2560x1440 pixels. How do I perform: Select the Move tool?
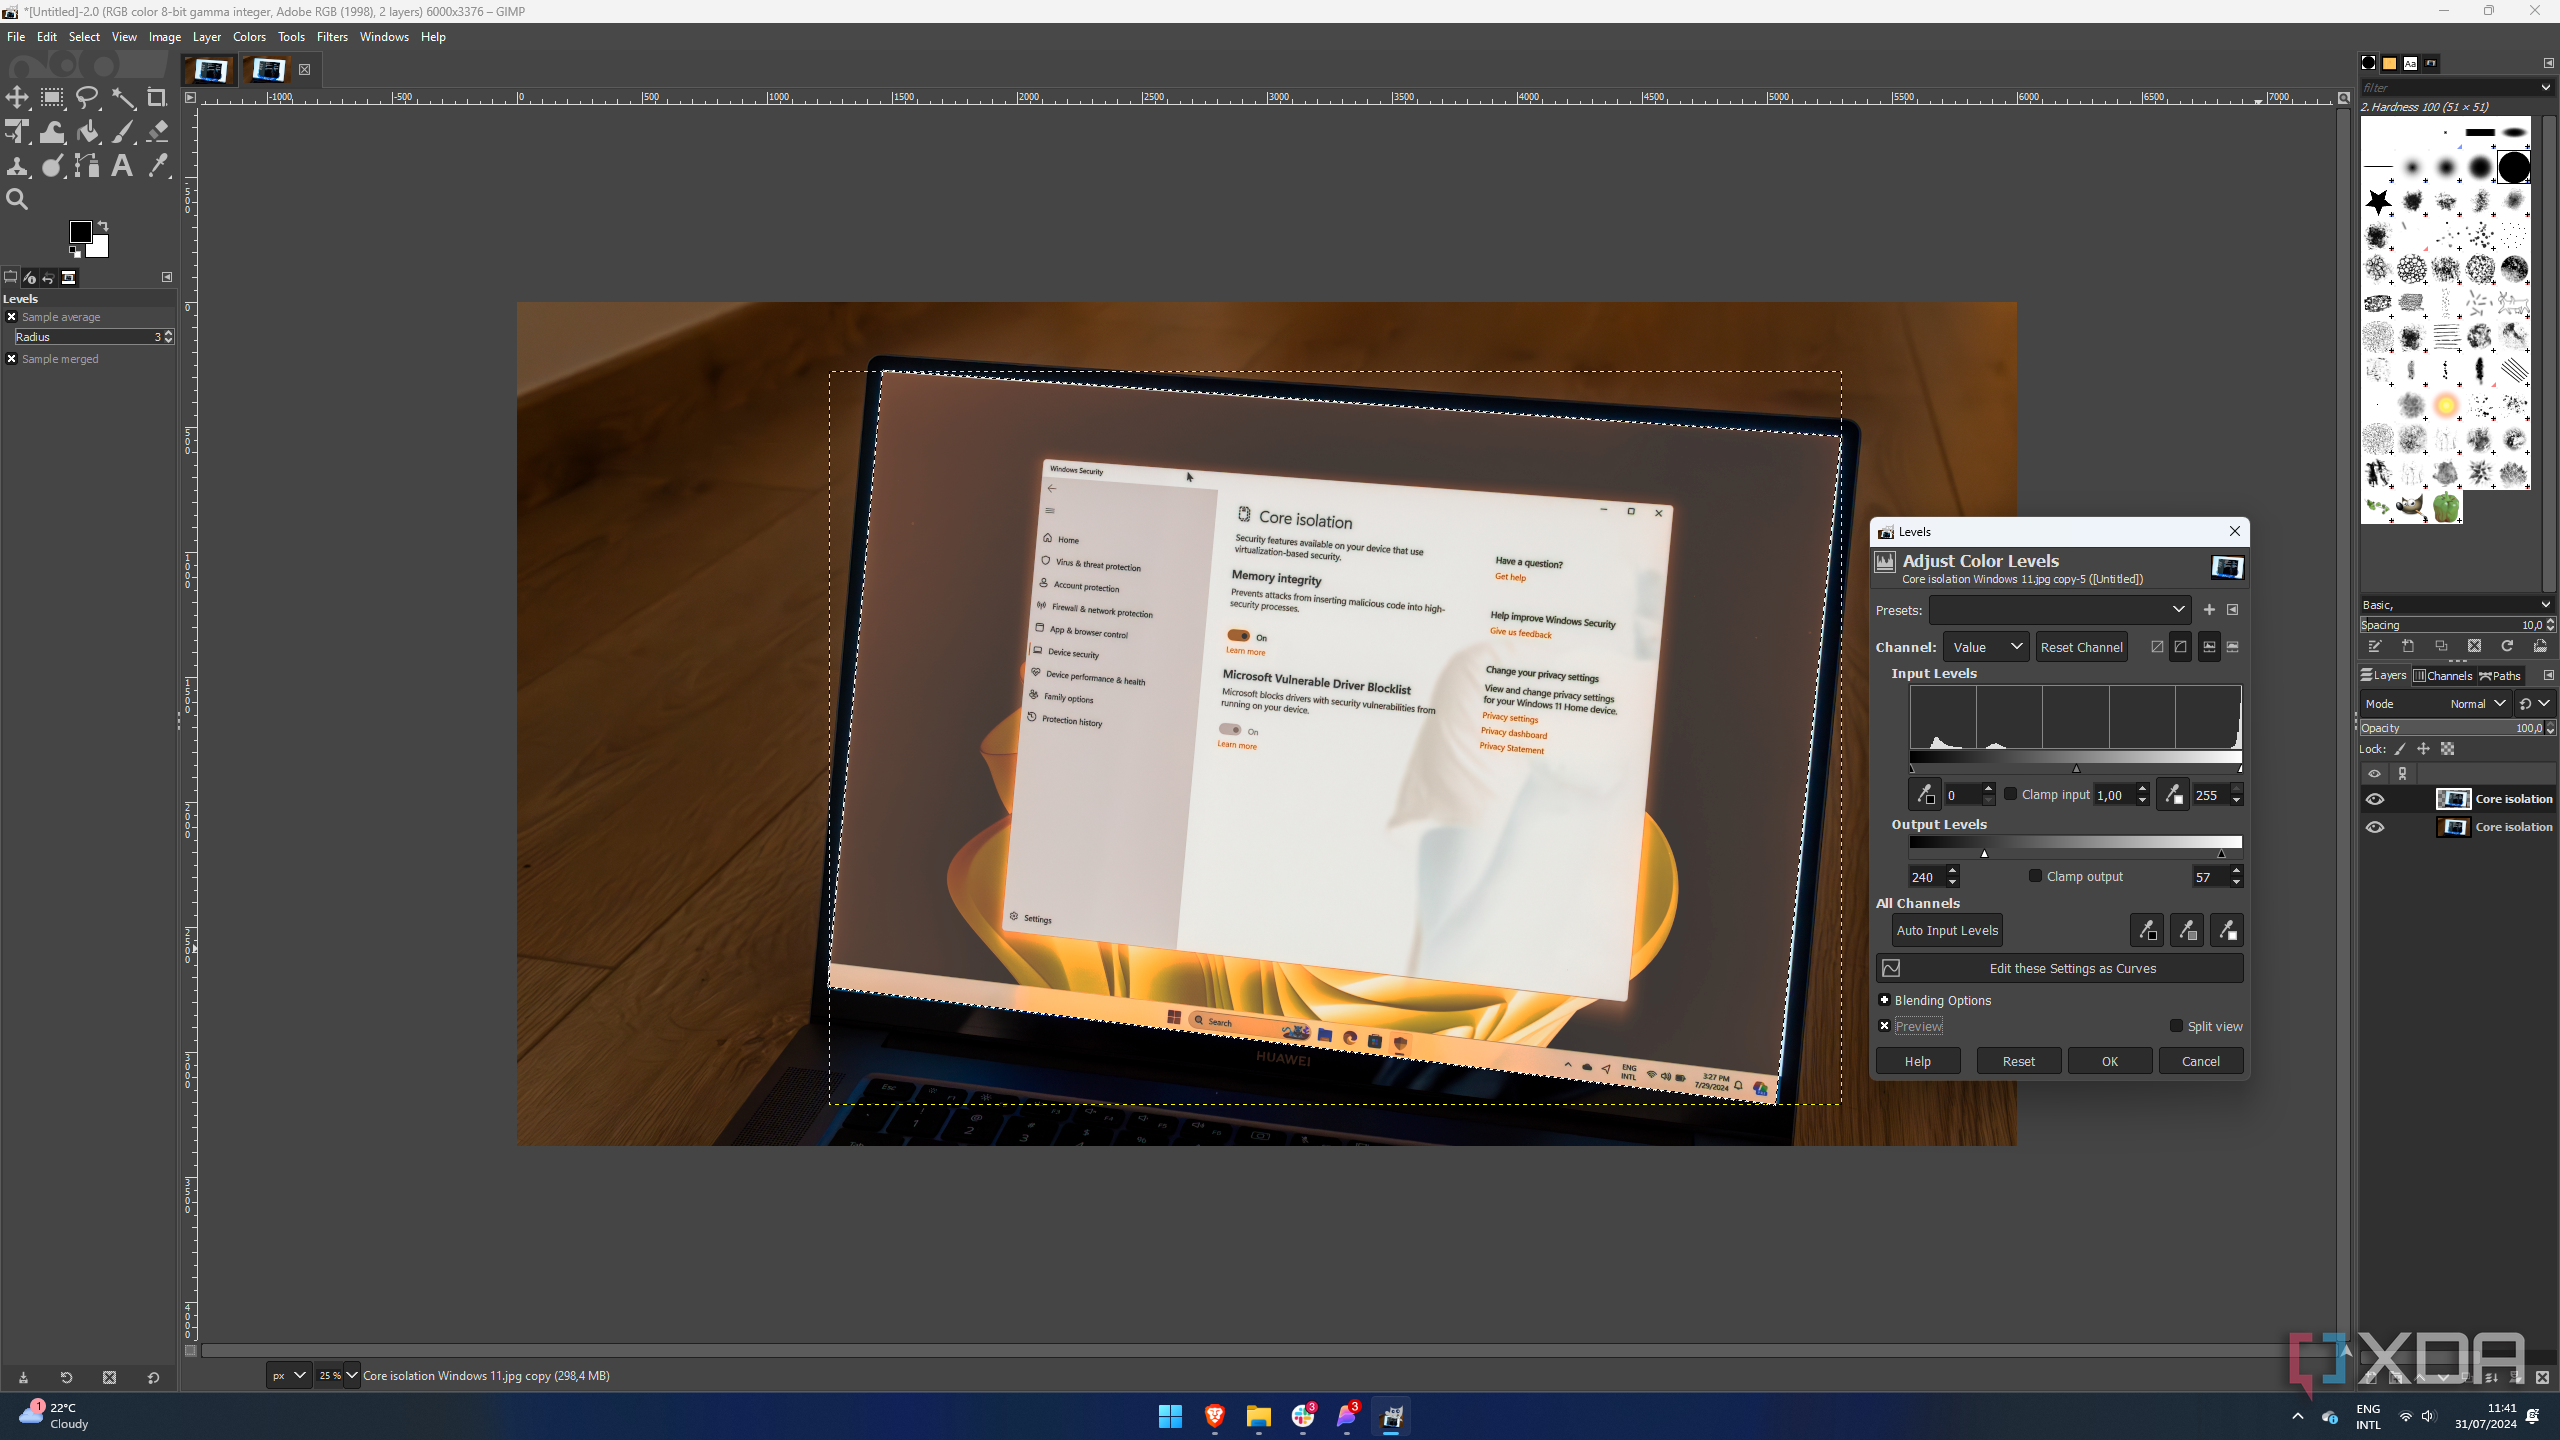[17, 97]
